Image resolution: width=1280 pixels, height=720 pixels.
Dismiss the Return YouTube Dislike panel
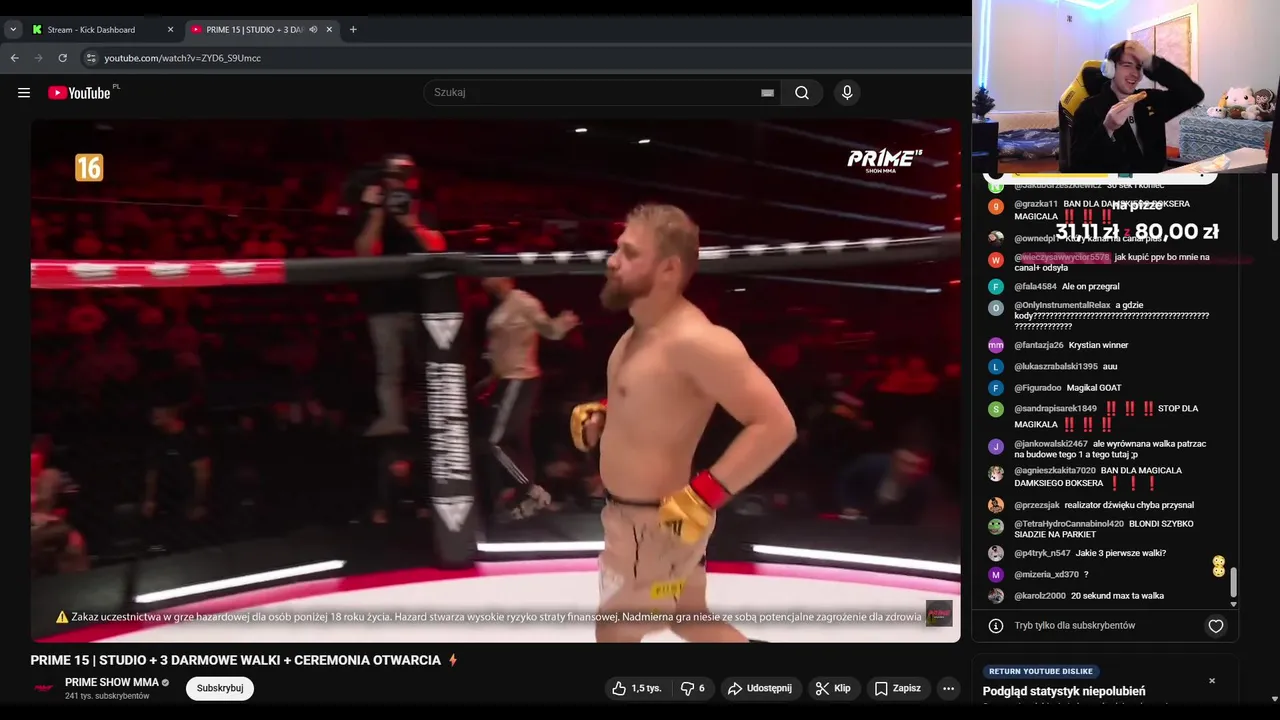click(x=1212, y=681)
